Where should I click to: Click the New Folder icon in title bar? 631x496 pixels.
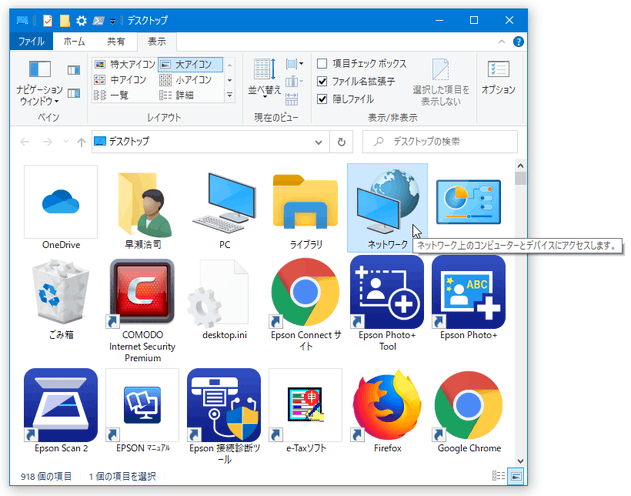[64, 20]
